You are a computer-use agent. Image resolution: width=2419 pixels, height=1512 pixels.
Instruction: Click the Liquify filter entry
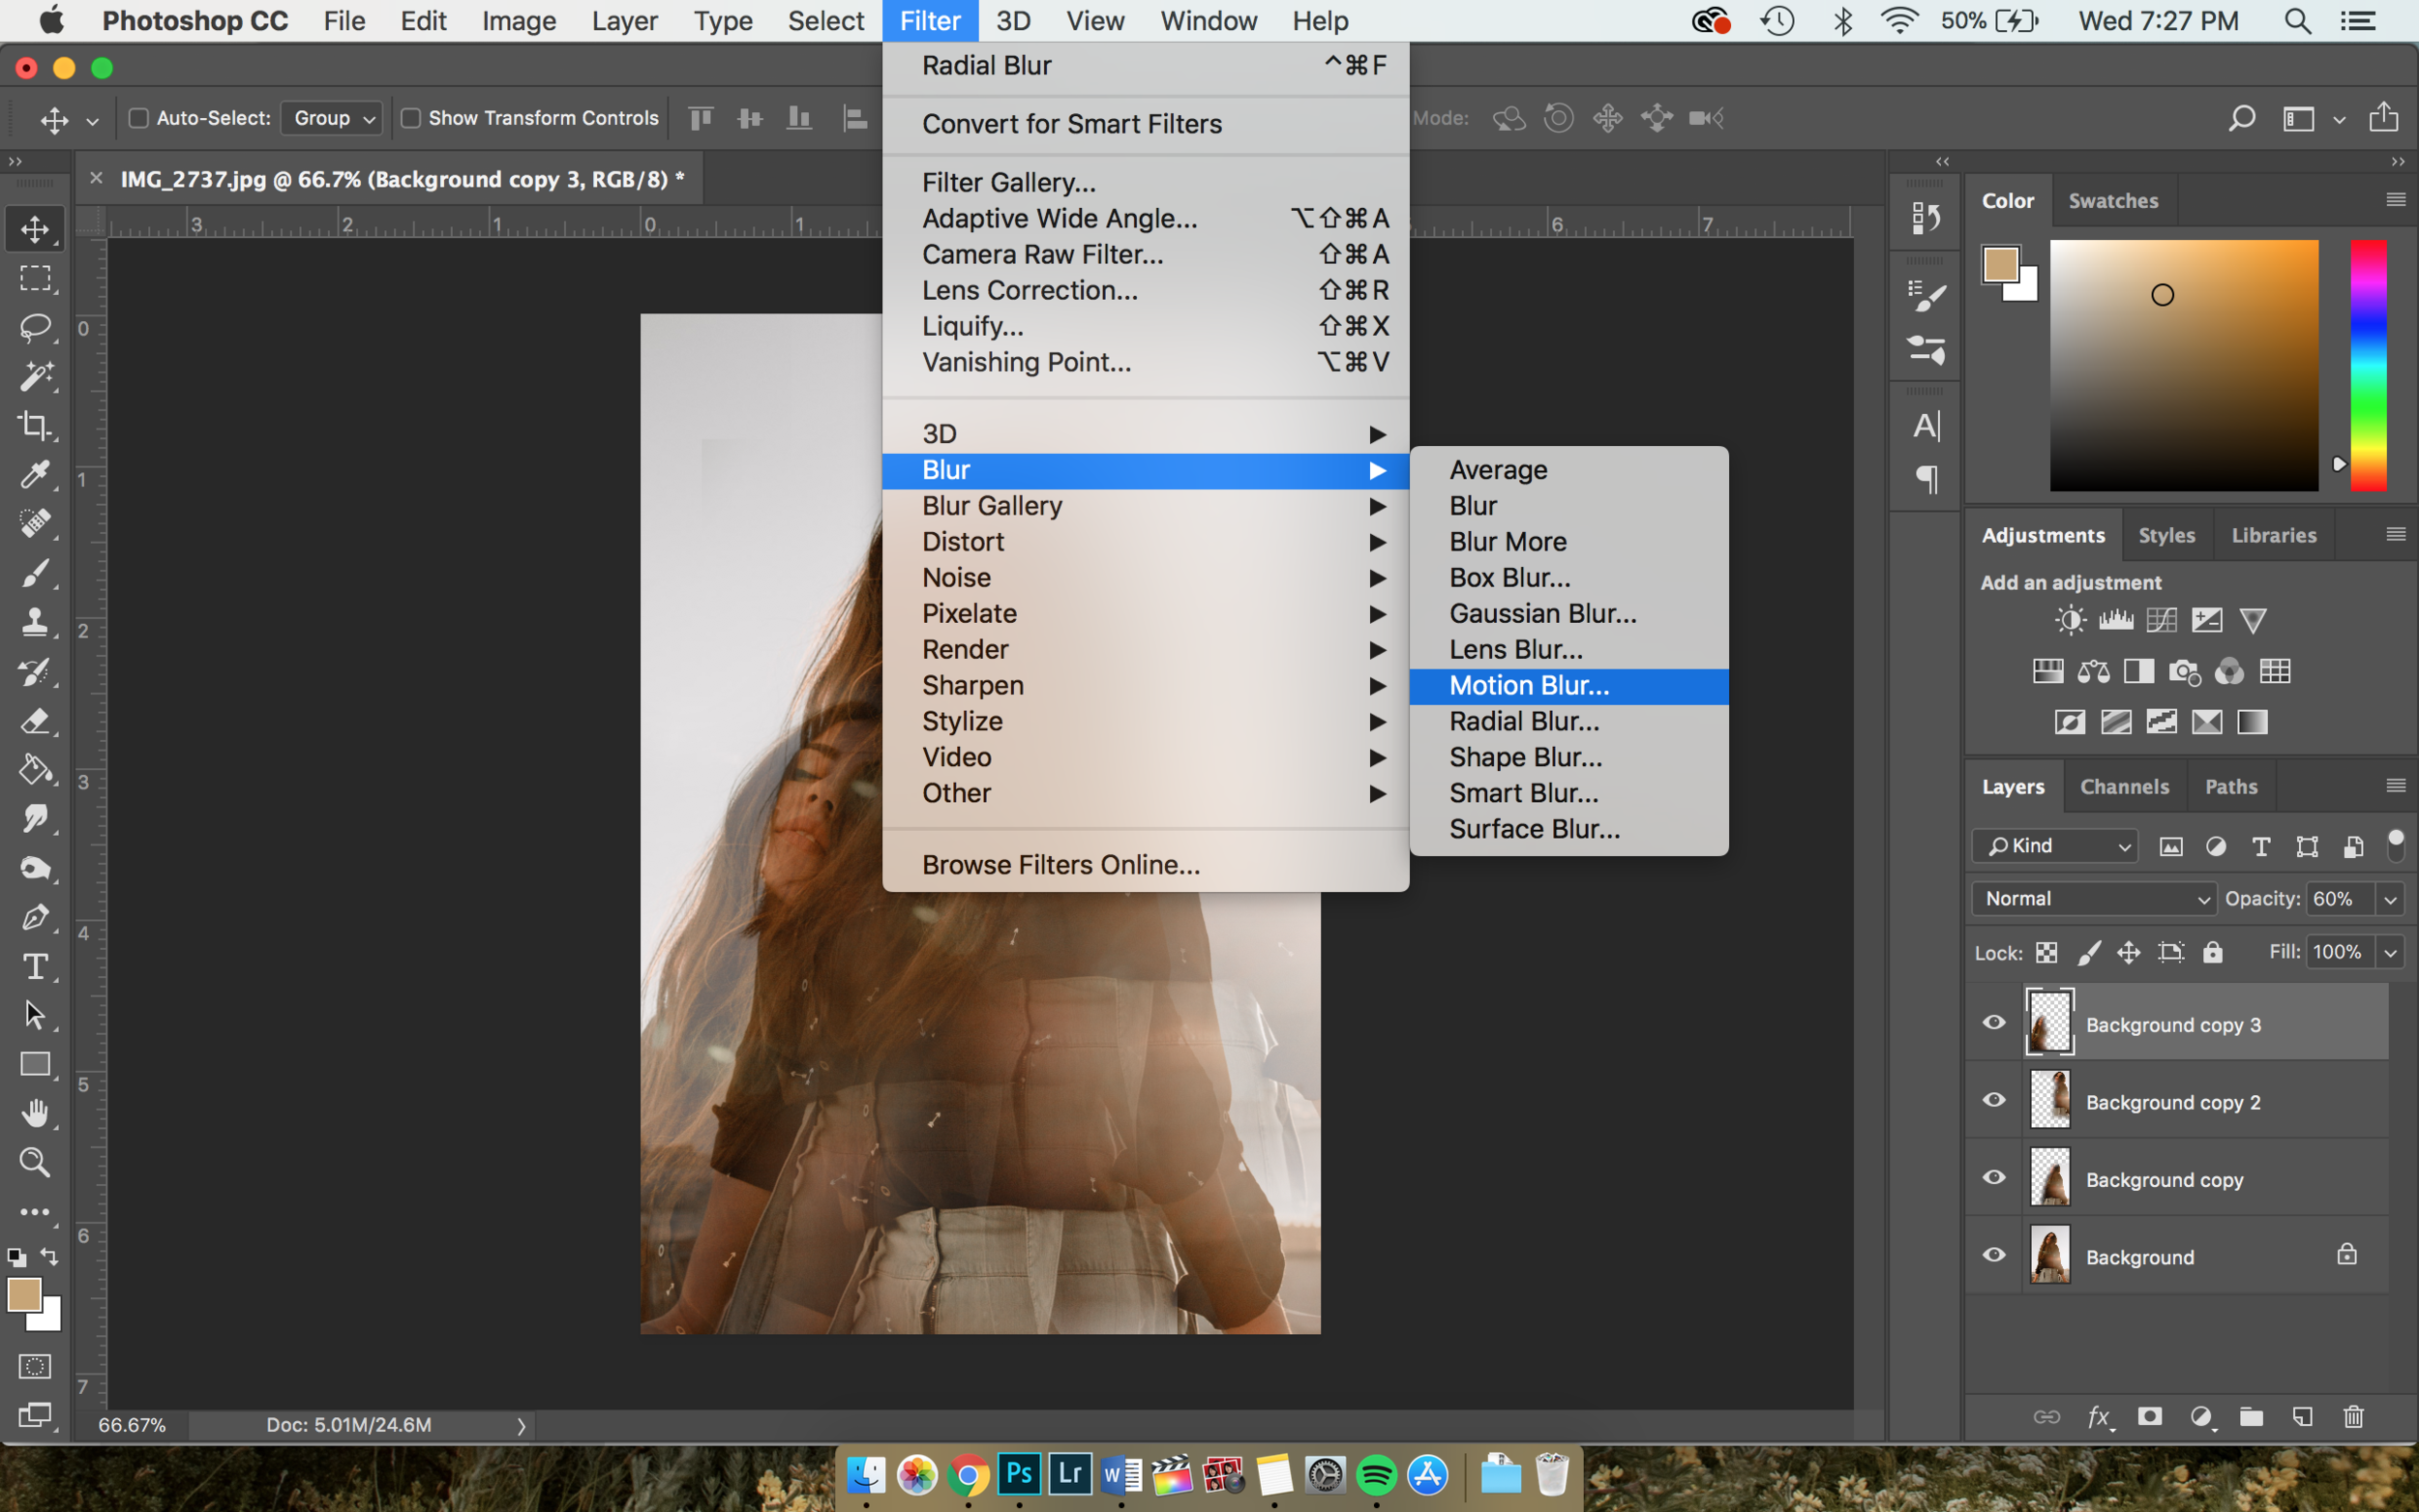click(x=1145, y=327)
